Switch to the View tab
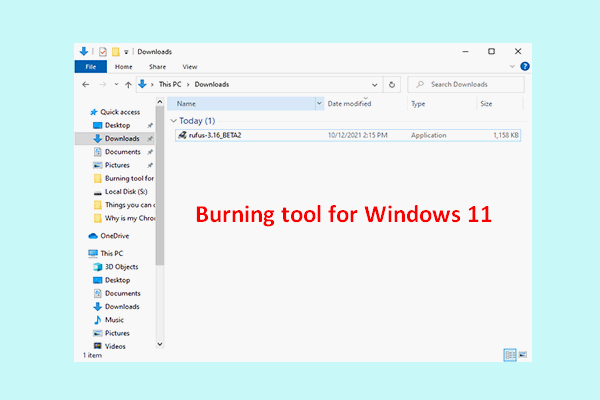This screenshot has height=400, width=600. (189, 67)
